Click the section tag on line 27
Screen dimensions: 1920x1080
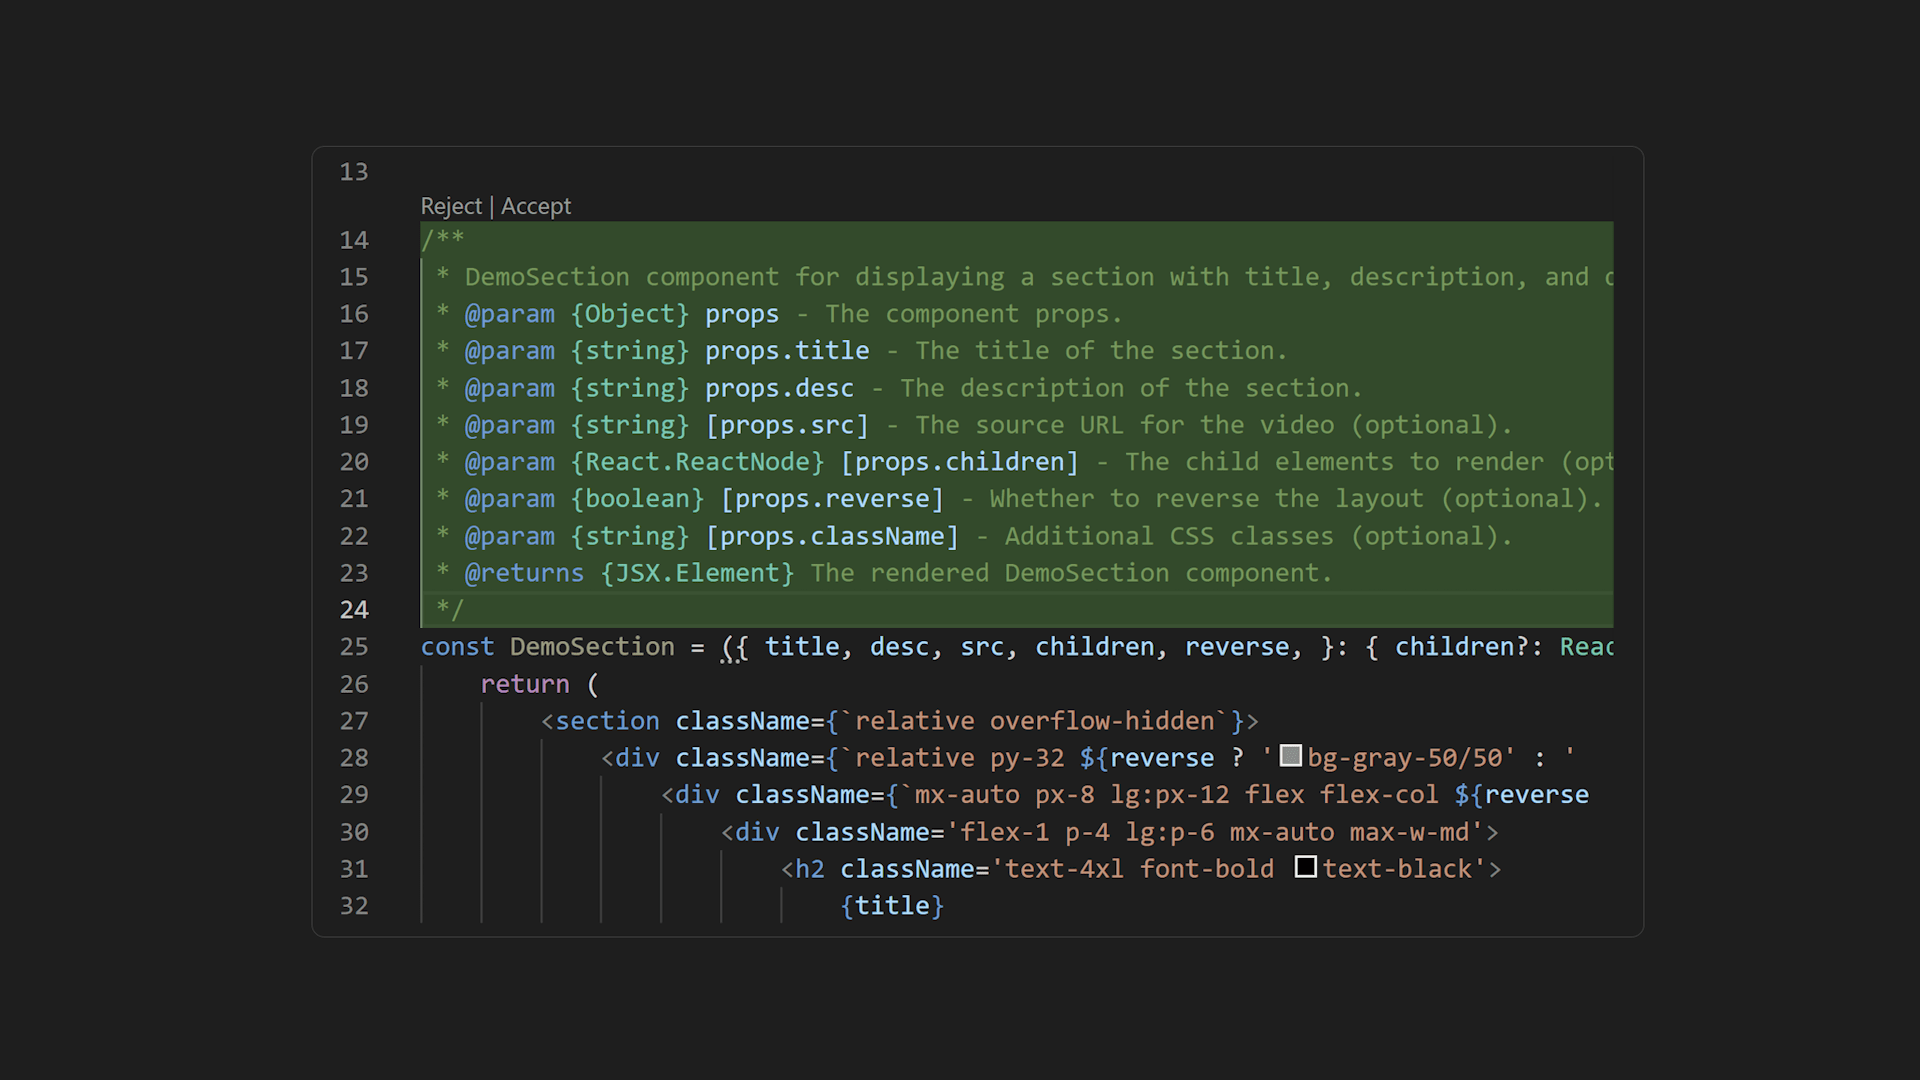coord(607,721)
